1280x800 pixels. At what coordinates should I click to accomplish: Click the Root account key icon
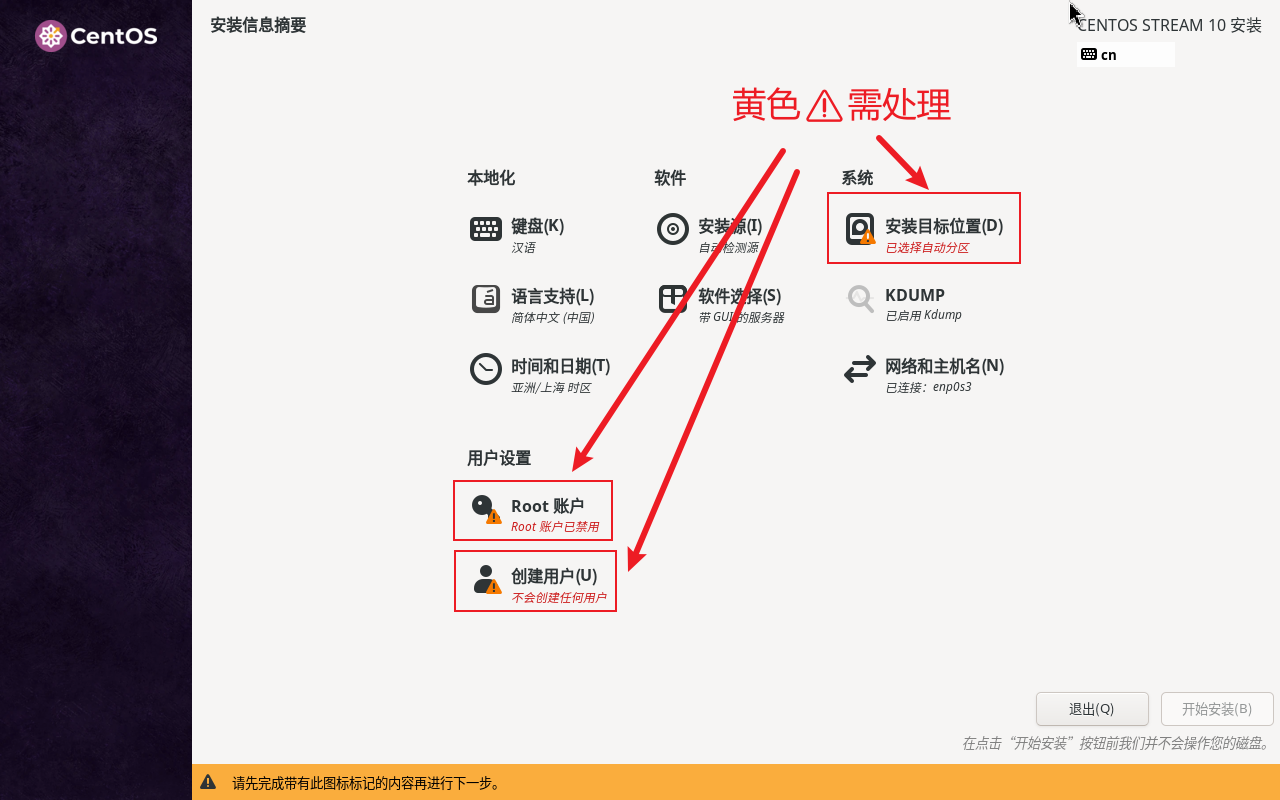pos(486,509)
